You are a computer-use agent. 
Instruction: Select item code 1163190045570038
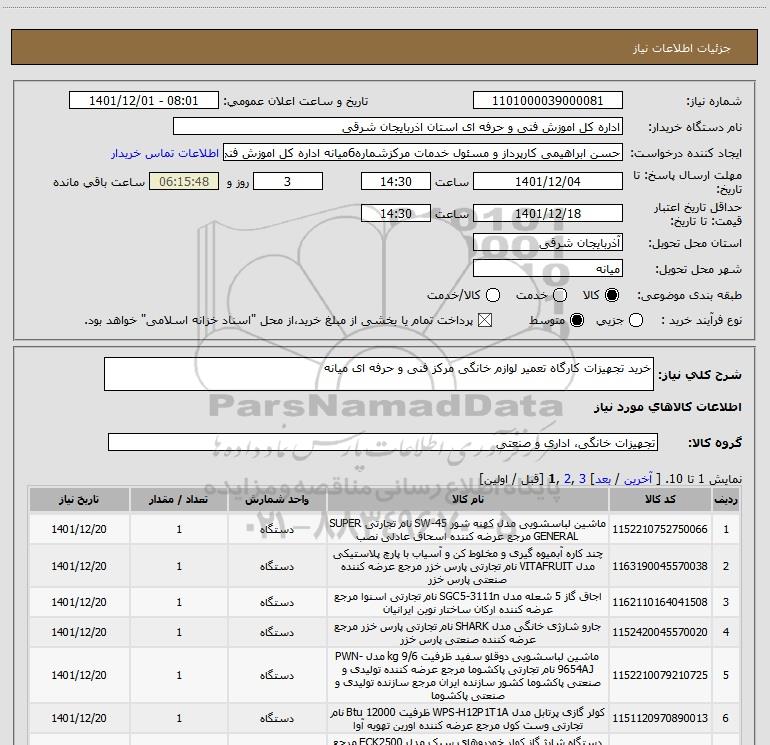660,566
